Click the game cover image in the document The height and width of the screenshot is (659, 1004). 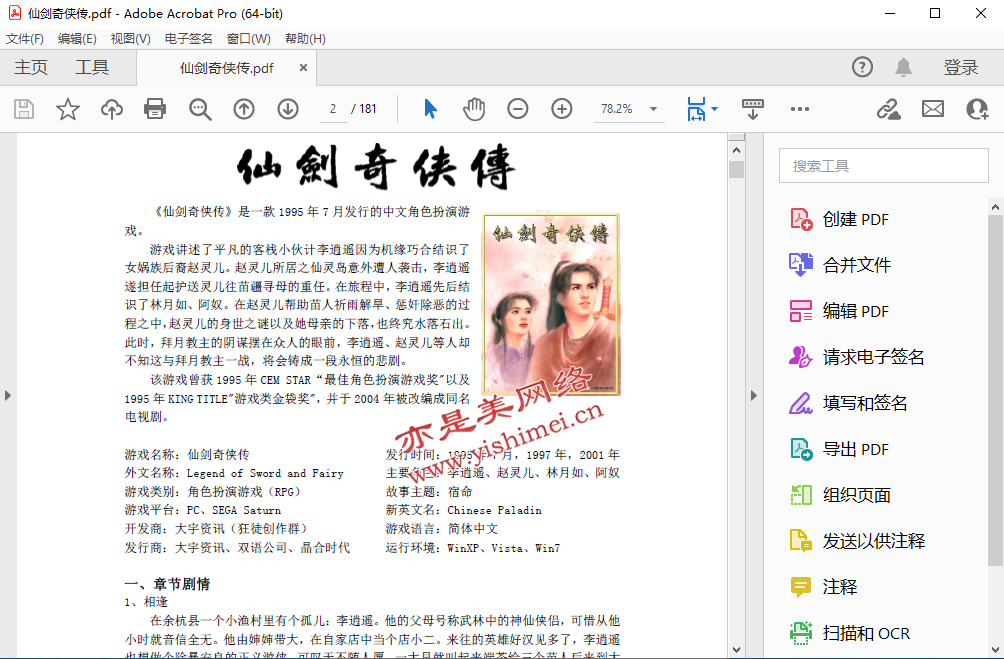[551, 304]
